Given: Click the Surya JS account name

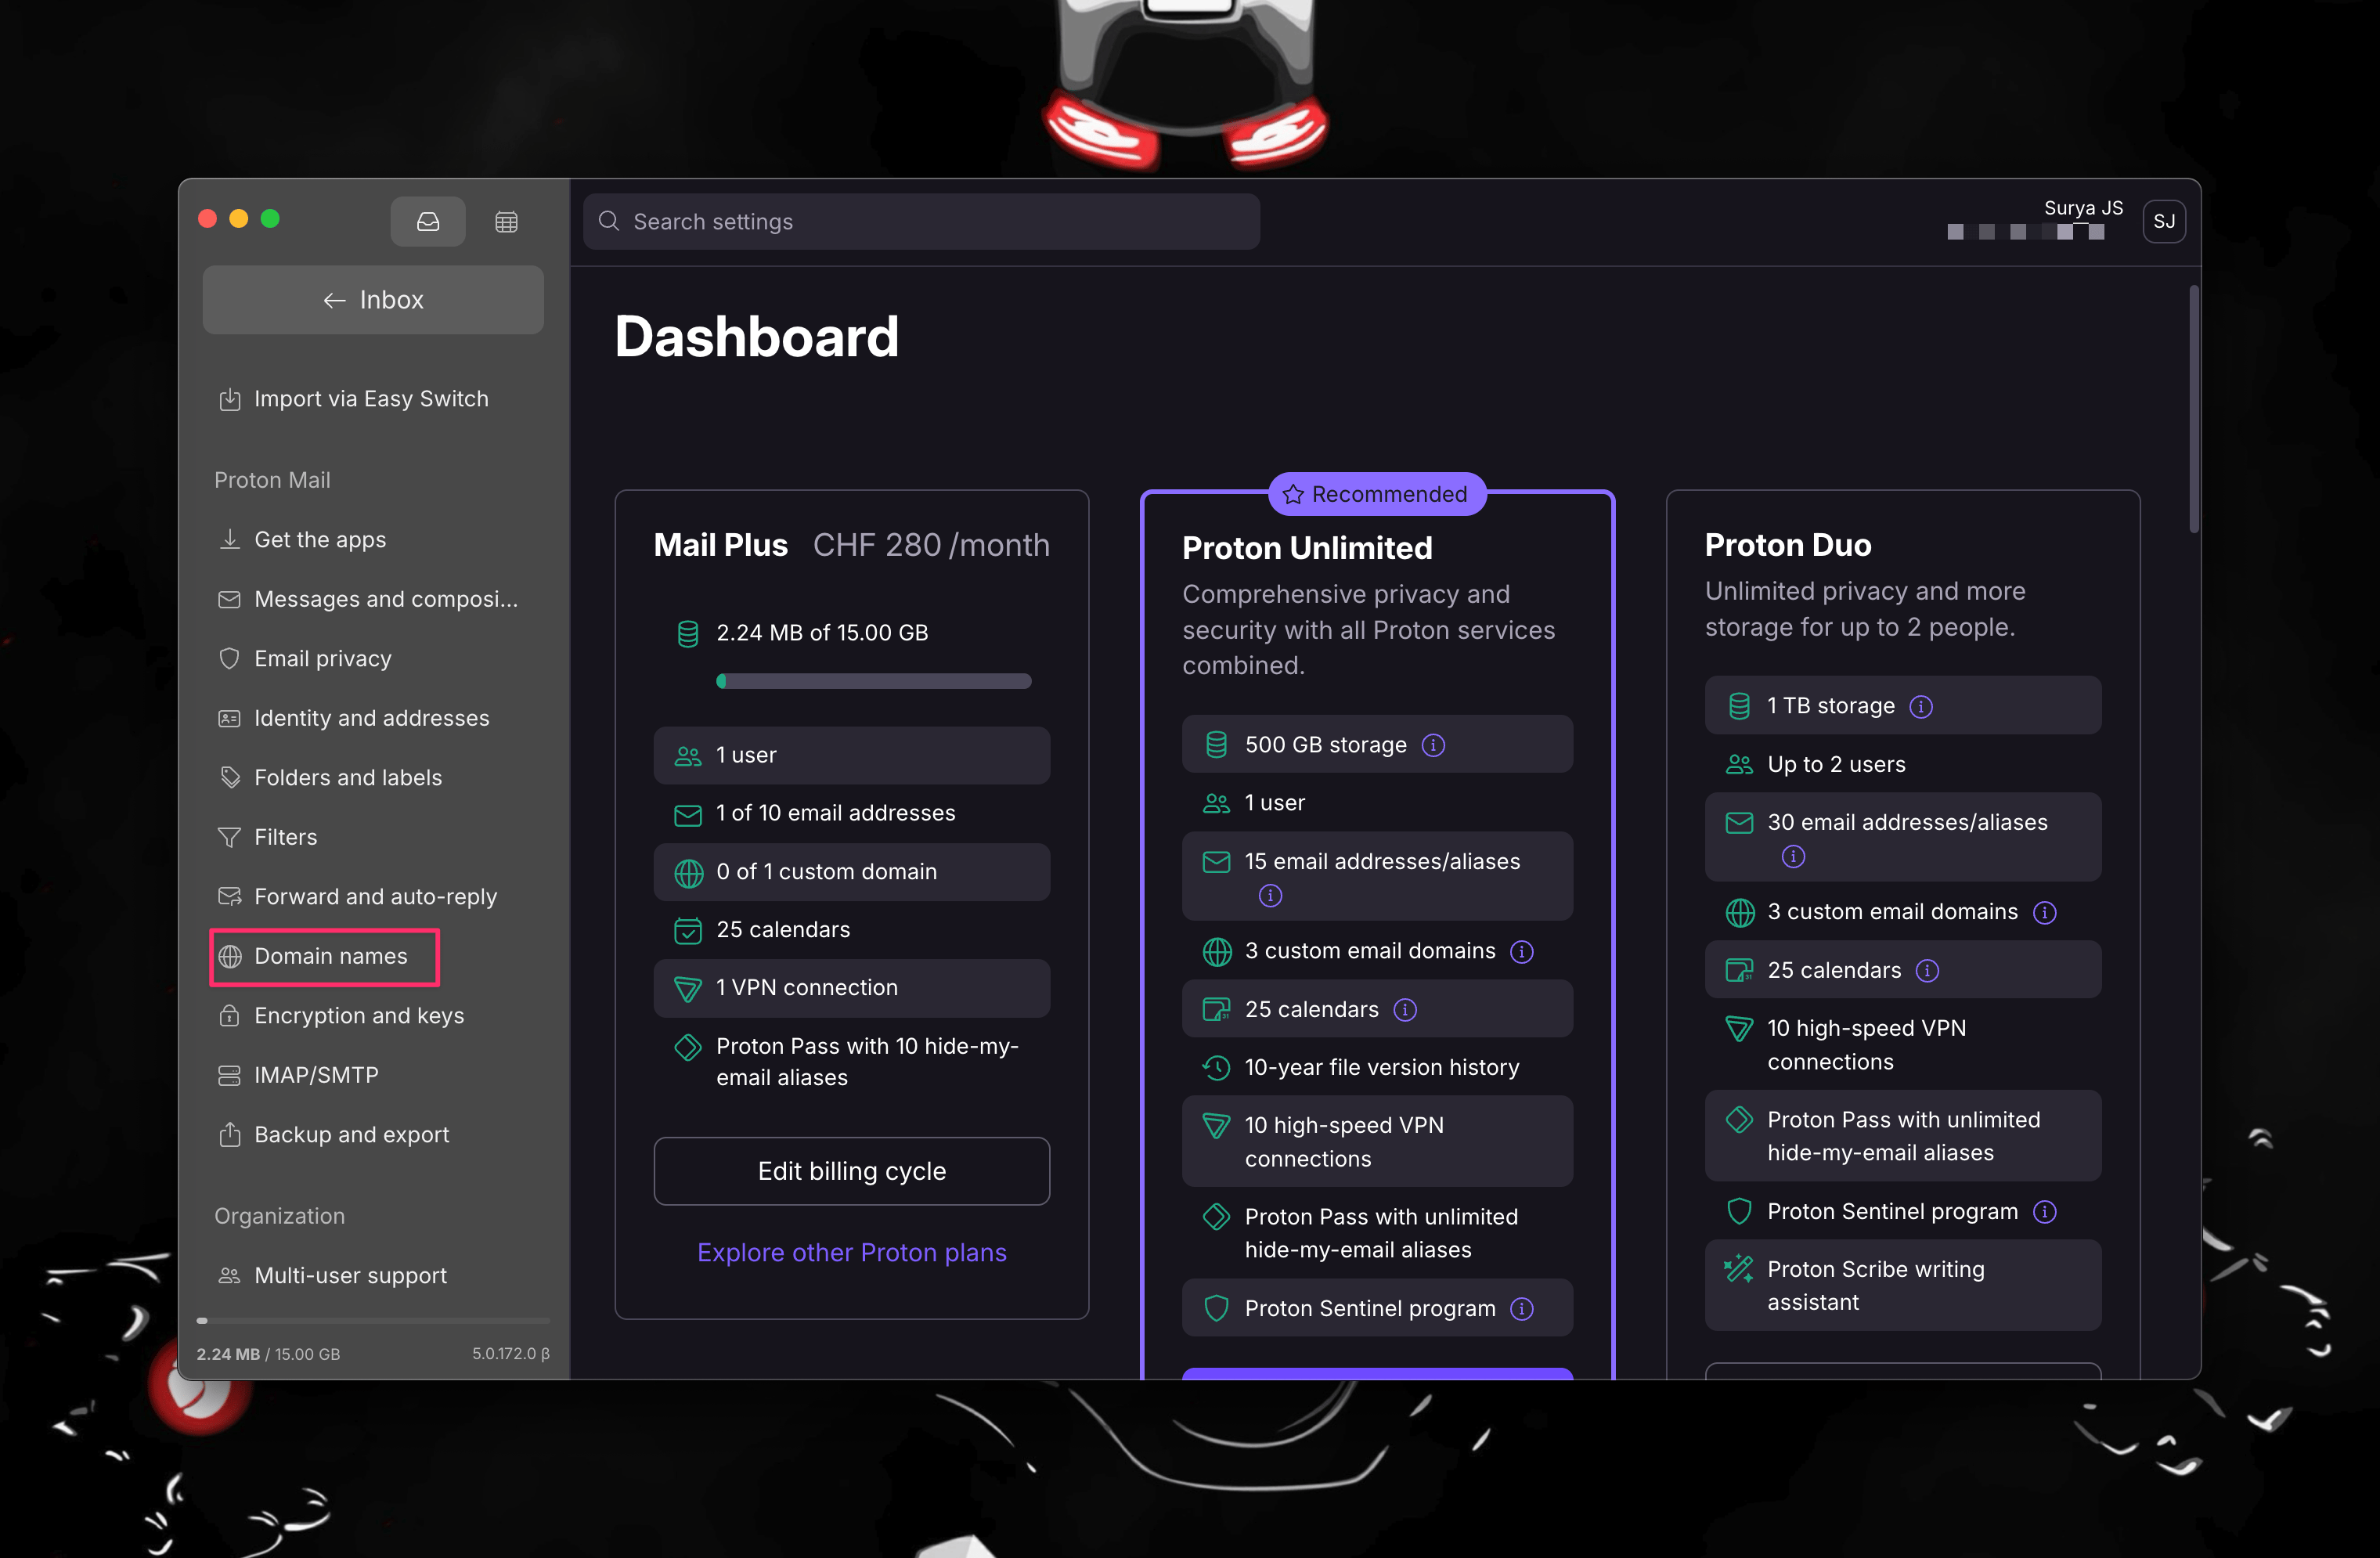Looking at the screenshot, I should click(x=2083, y=208).
